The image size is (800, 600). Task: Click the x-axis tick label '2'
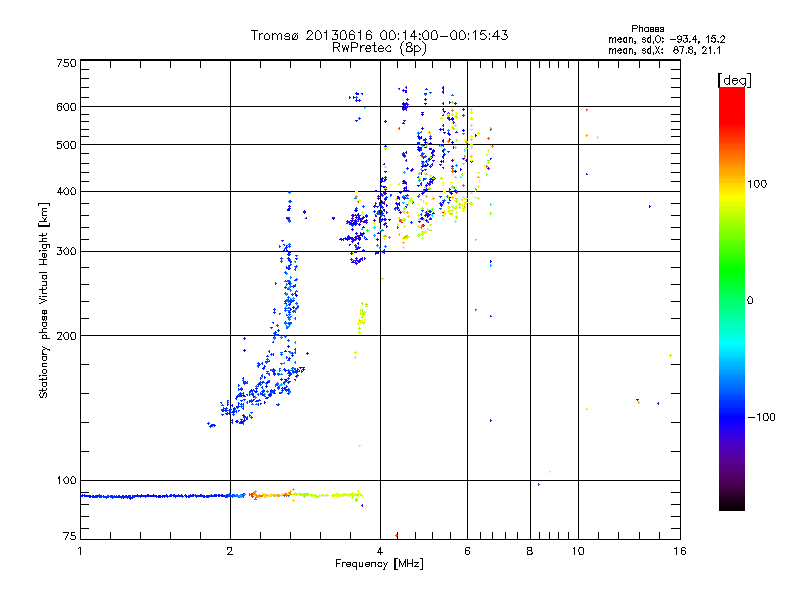coord(230,551)
